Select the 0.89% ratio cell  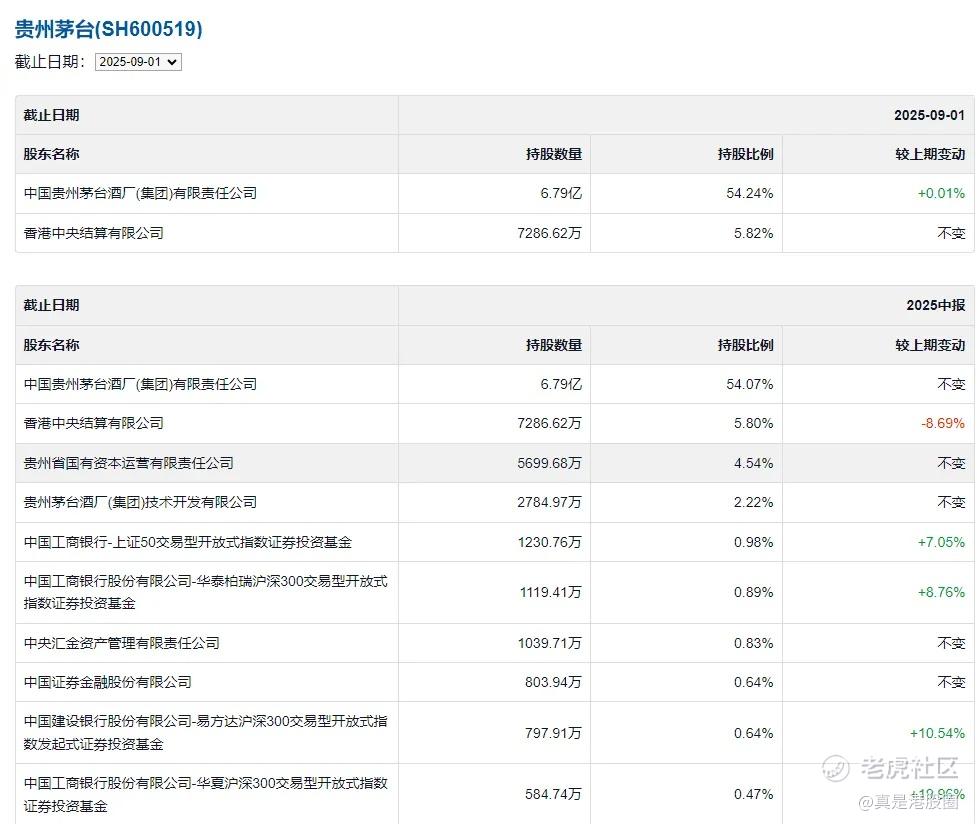(753, 592)
